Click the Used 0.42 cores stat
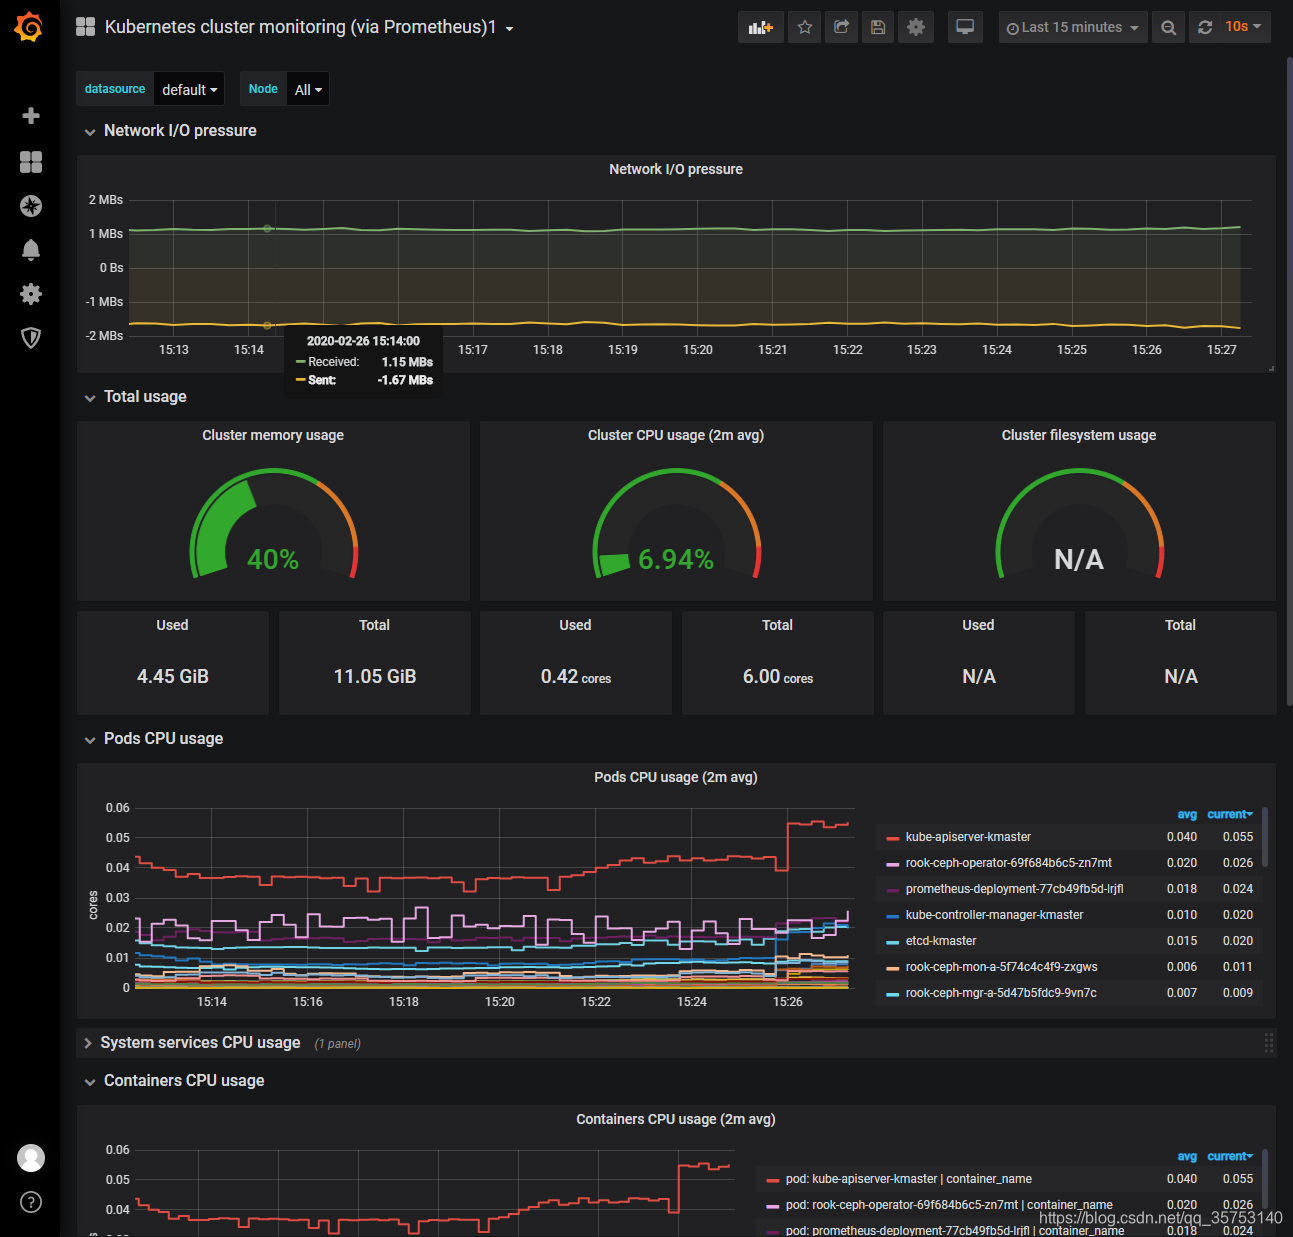Image resolution: width=1293 pixels, height=1237 pixels. [576, 677]
